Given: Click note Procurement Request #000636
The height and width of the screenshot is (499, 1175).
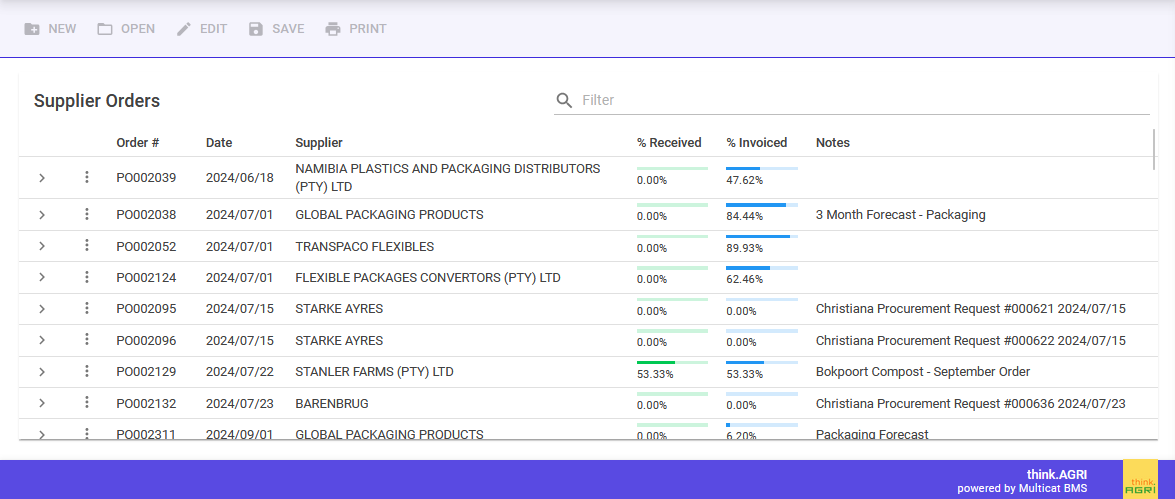Looking at the screenshot, I should point(970,404).
